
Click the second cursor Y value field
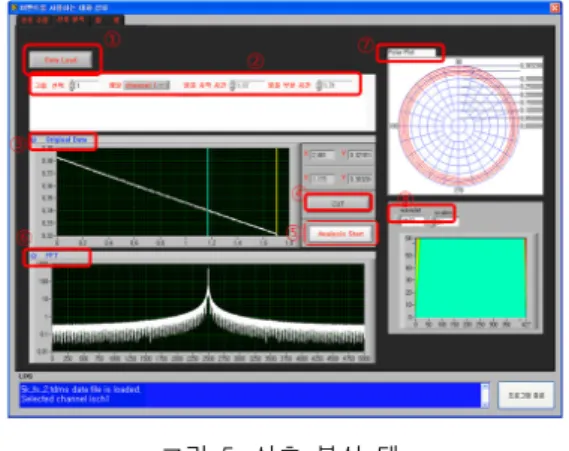360,179
